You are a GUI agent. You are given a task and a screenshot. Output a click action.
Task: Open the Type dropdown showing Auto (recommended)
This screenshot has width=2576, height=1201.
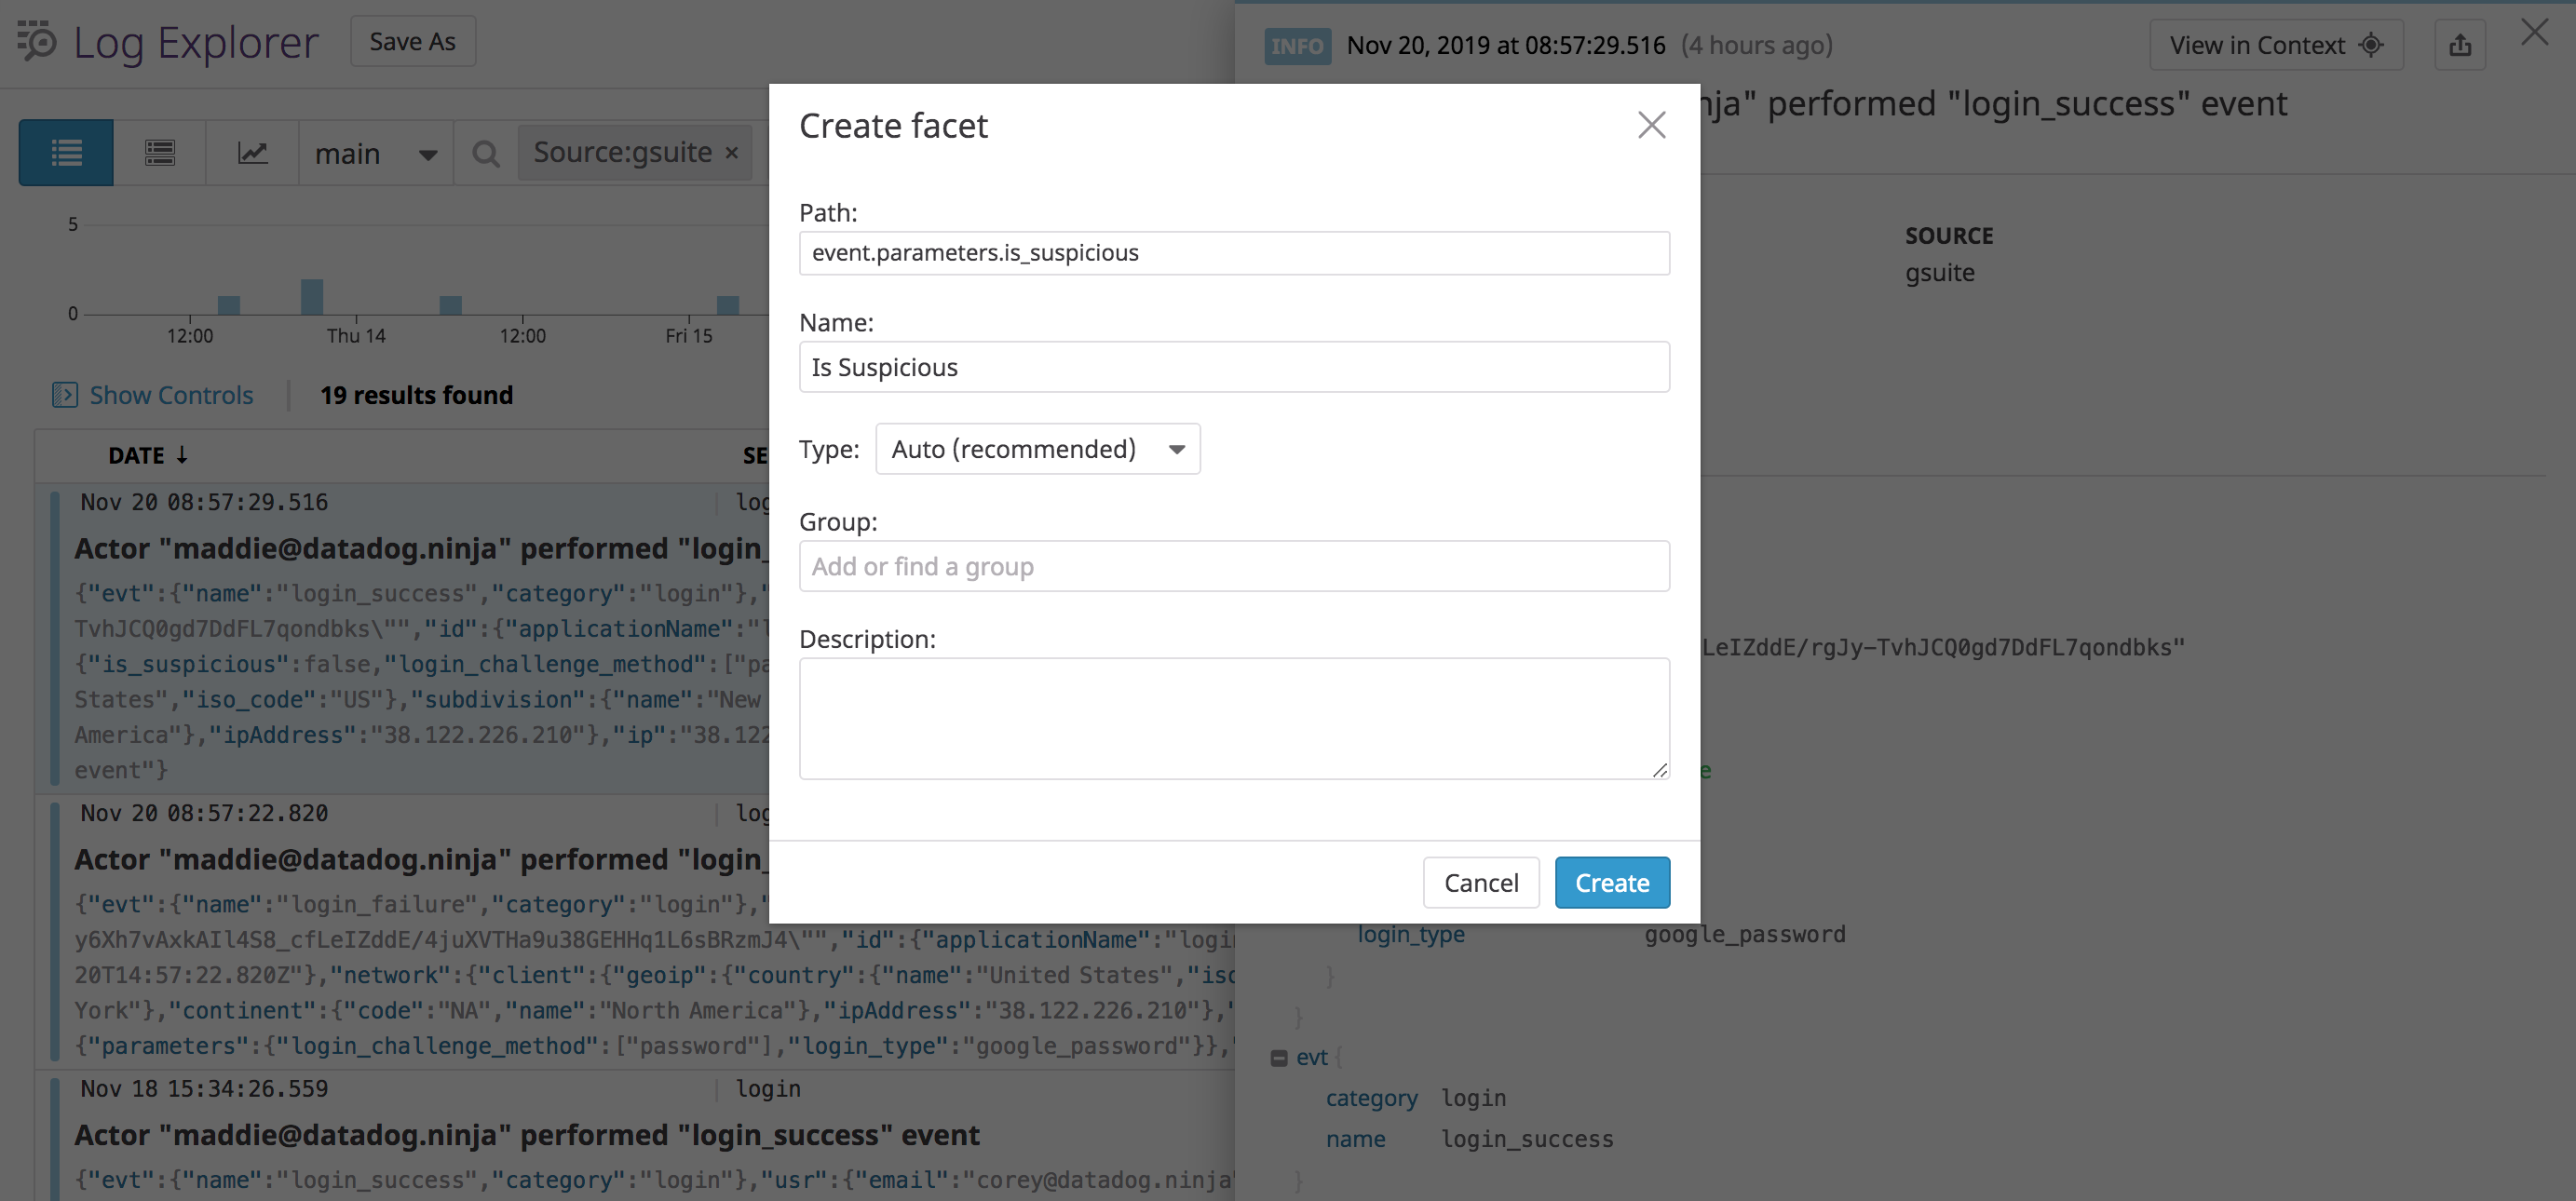[1037, 449]
